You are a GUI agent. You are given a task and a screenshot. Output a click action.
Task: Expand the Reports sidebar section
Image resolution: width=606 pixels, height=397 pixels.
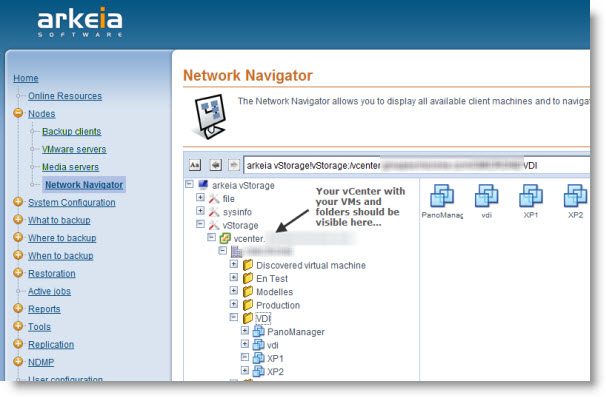(x=18, y=308)
